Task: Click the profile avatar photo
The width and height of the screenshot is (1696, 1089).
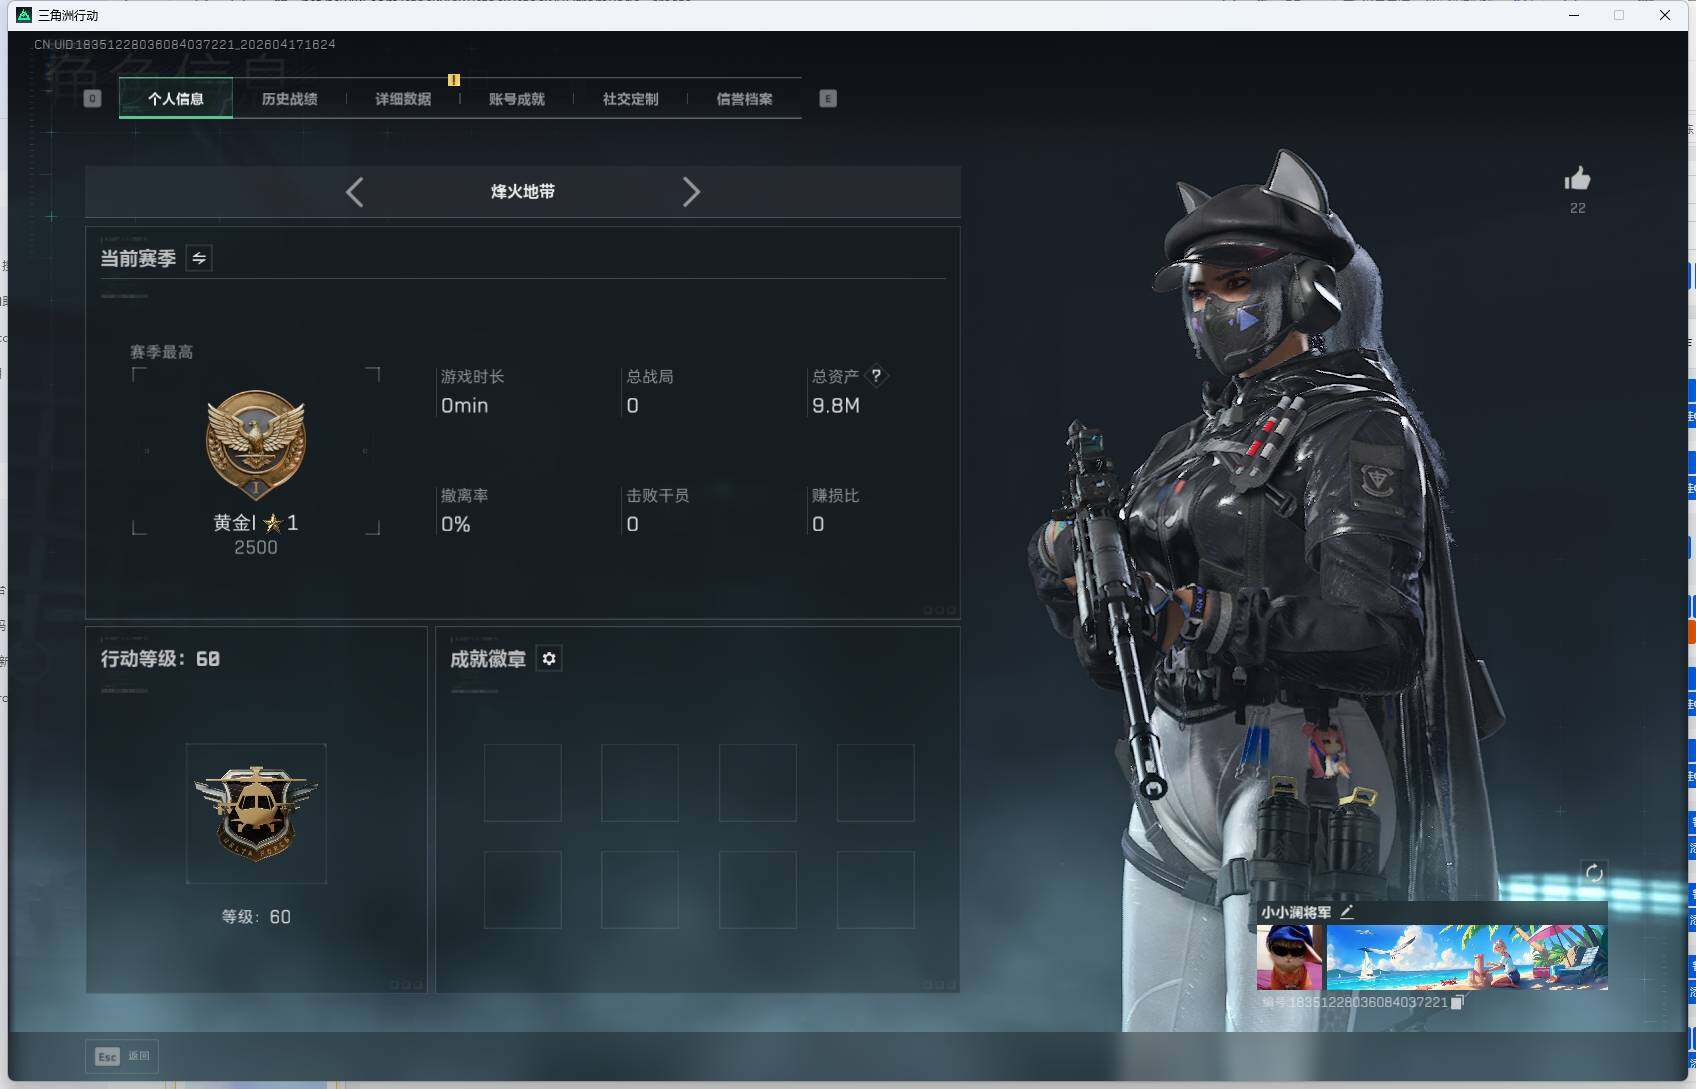Action: 1290,955
